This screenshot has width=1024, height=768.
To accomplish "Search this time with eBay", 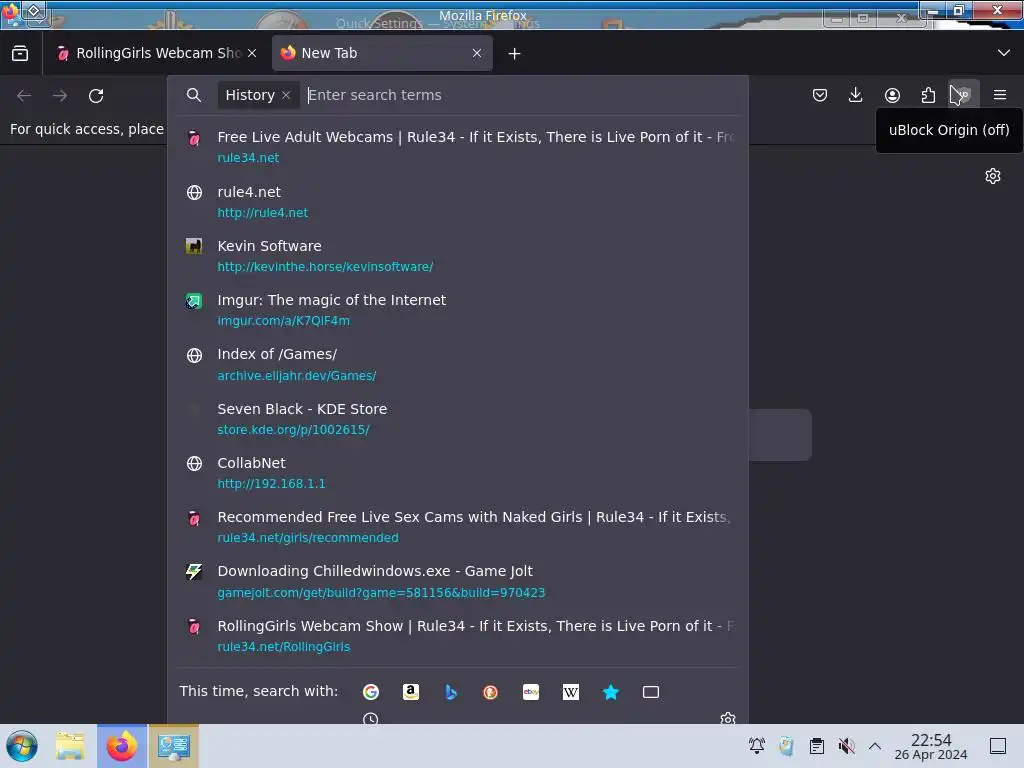I will pyautogui.click(x=531, y=692).
